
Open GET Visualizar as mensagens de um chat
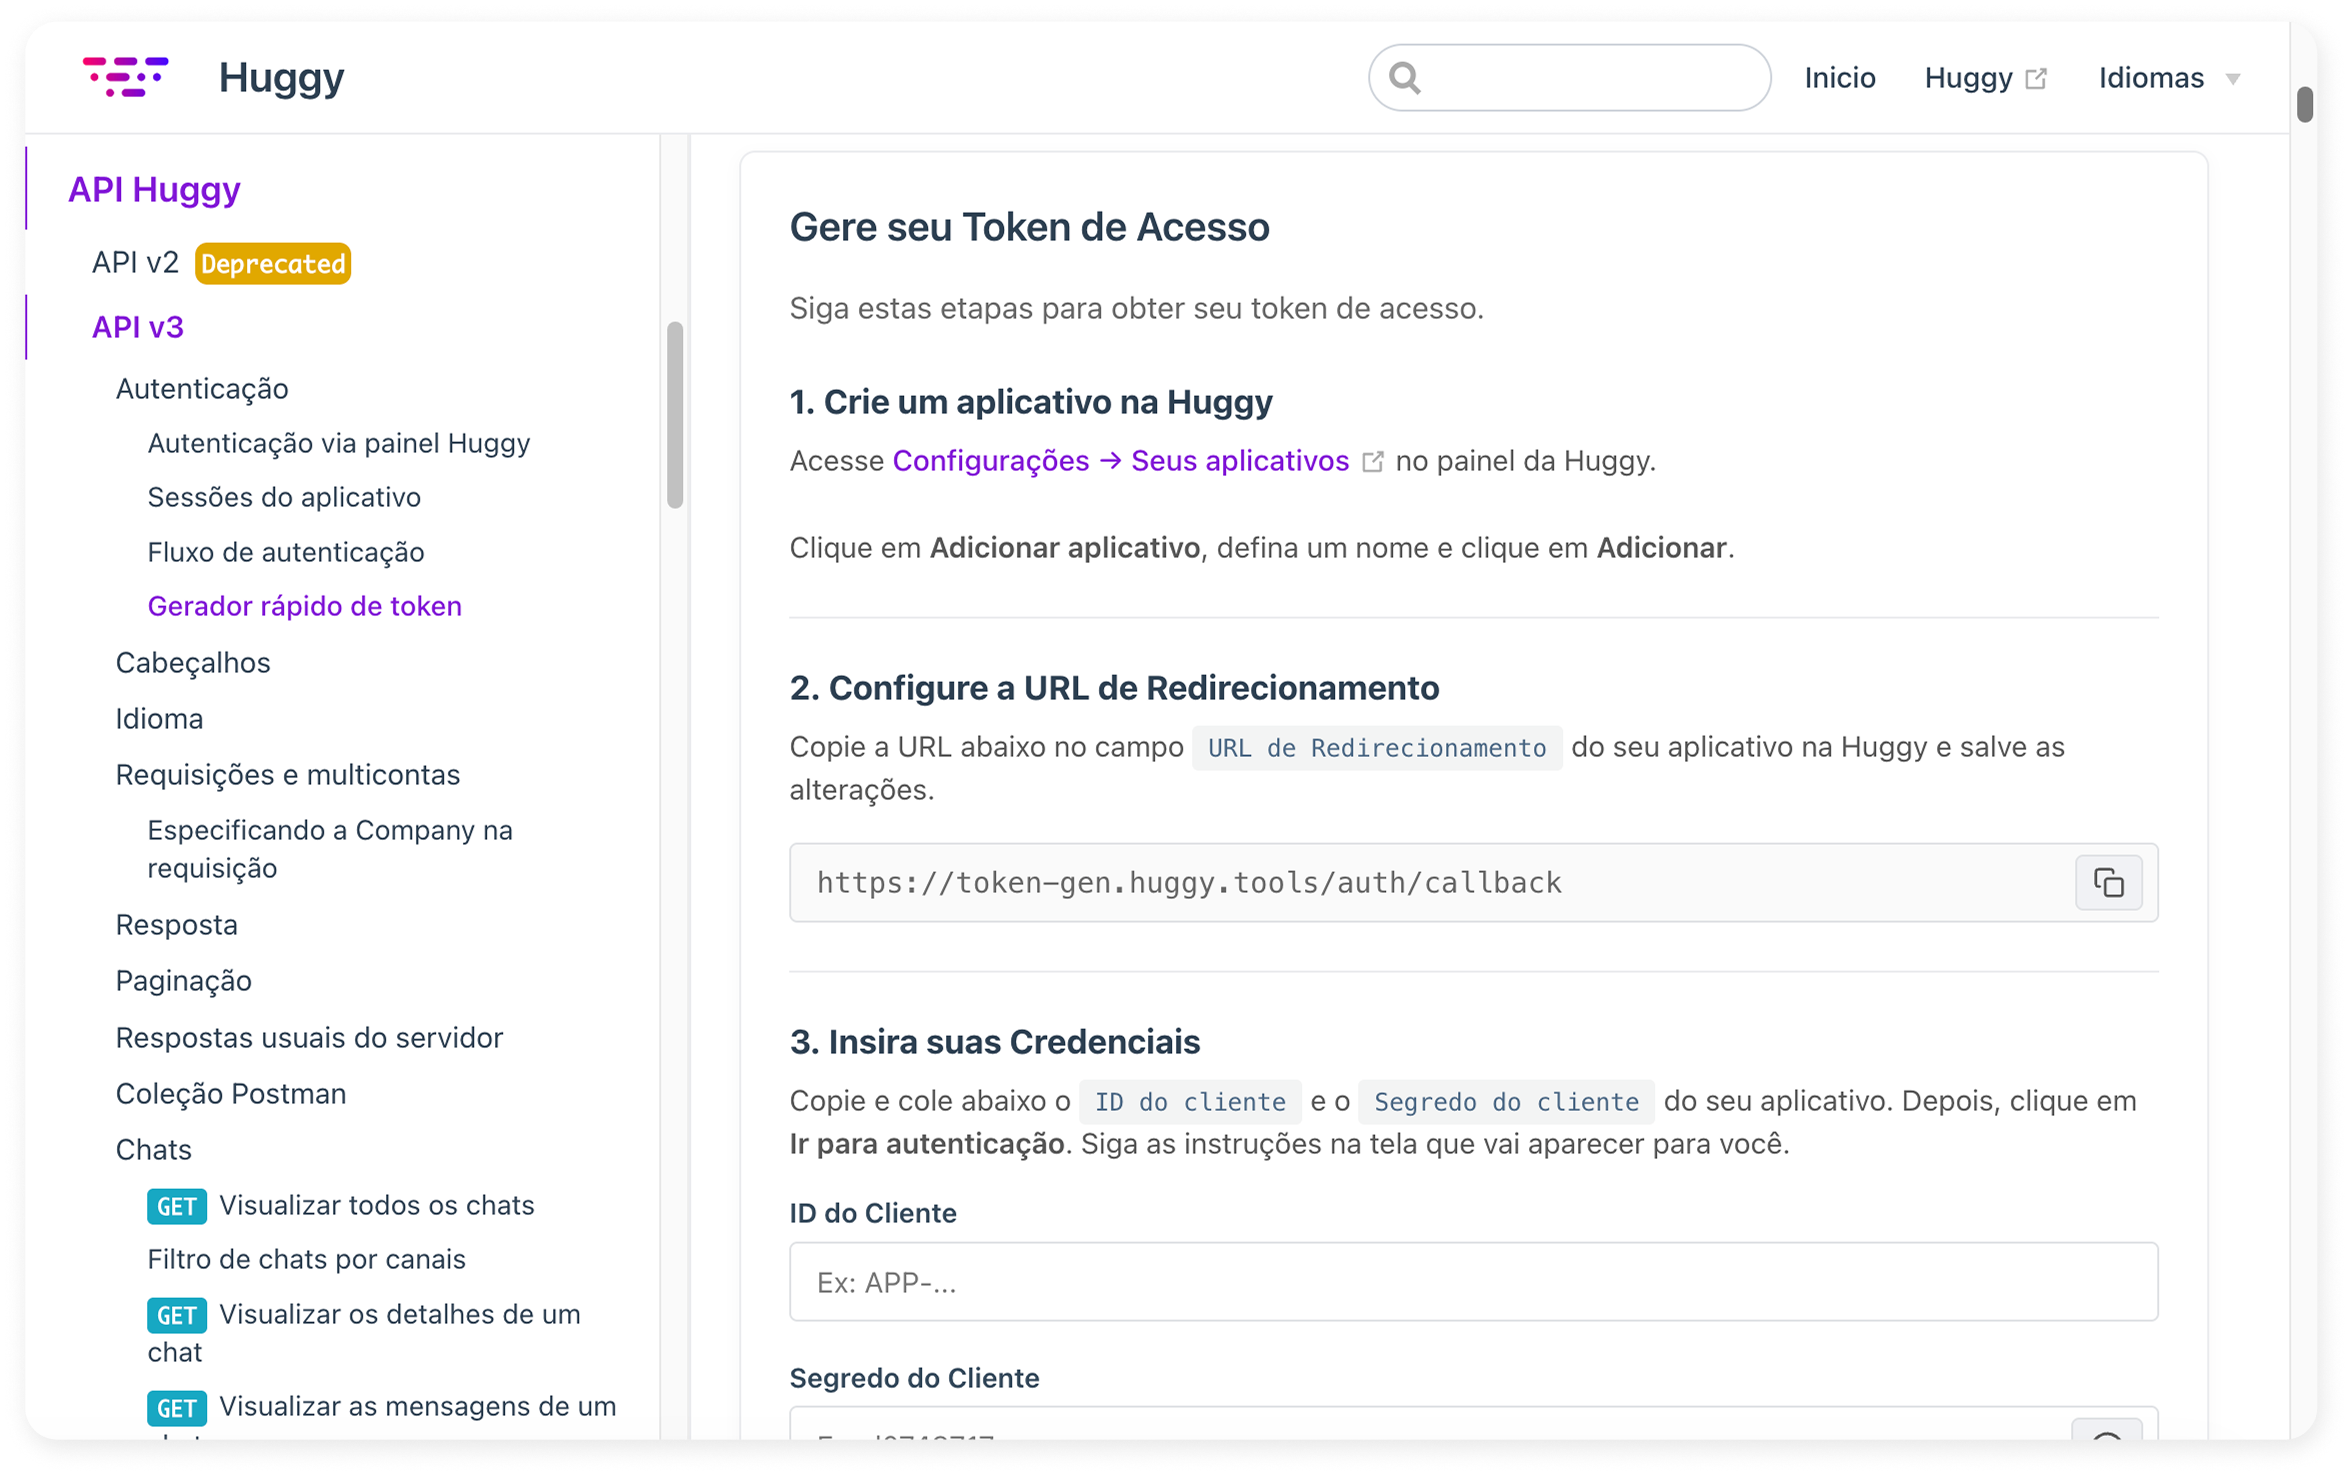382,1406
